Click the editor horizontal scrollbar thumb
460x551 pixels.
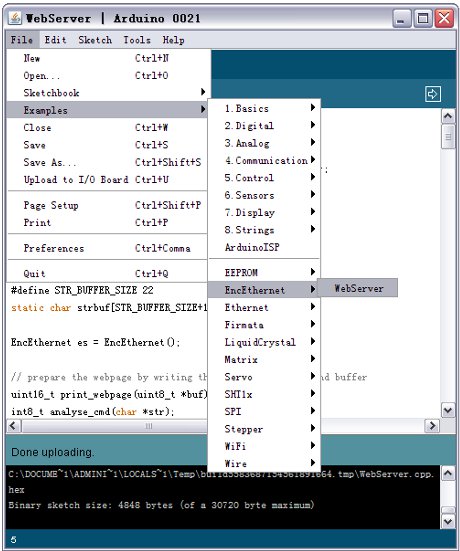tap(115, 426)
